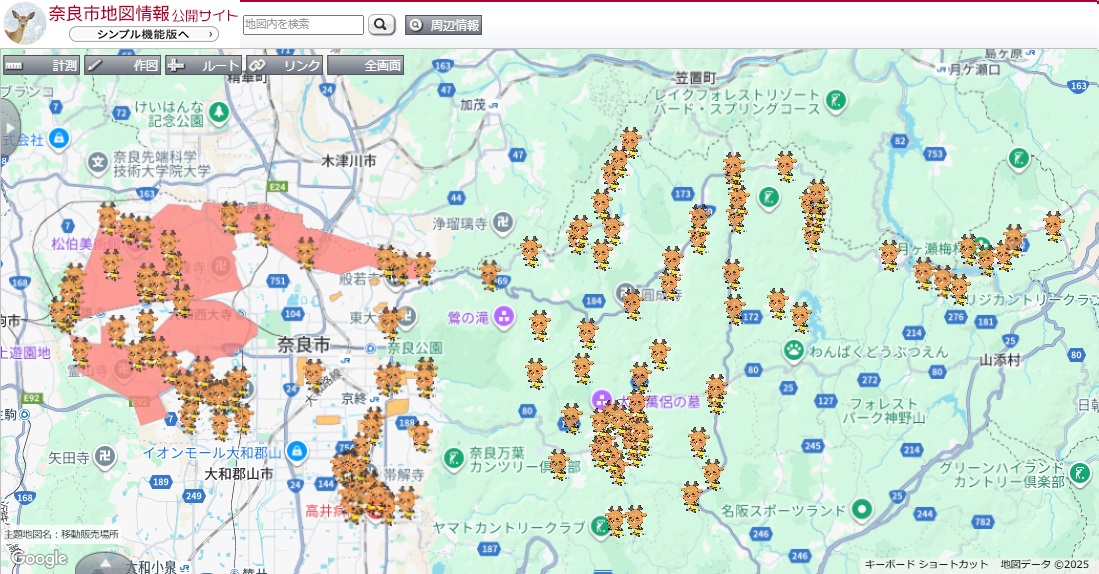Click the 奈良市 city label
This screenshot has height=574, width=1099.
[303, 345]
